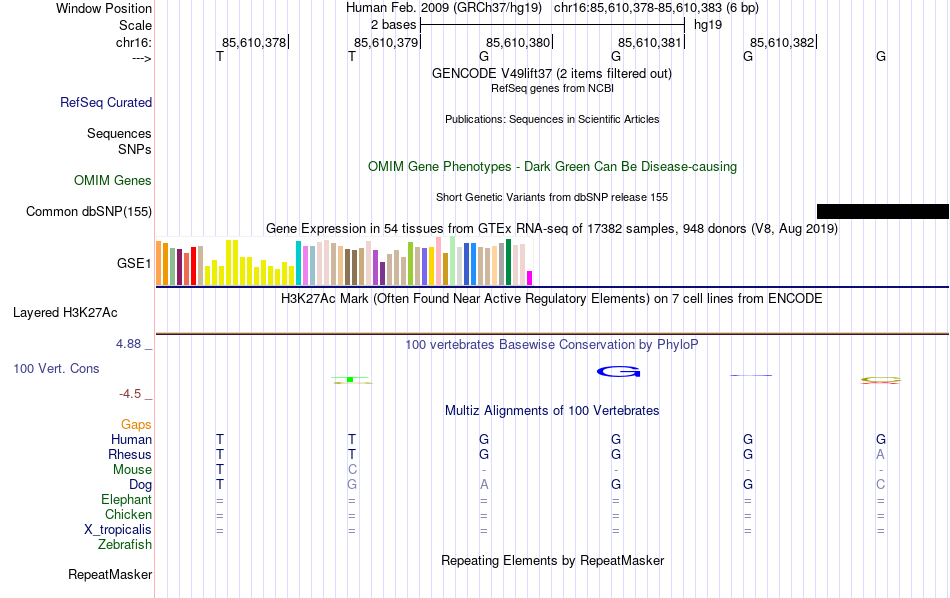Click the GTEx Gene Expression track title

point(552,228)
